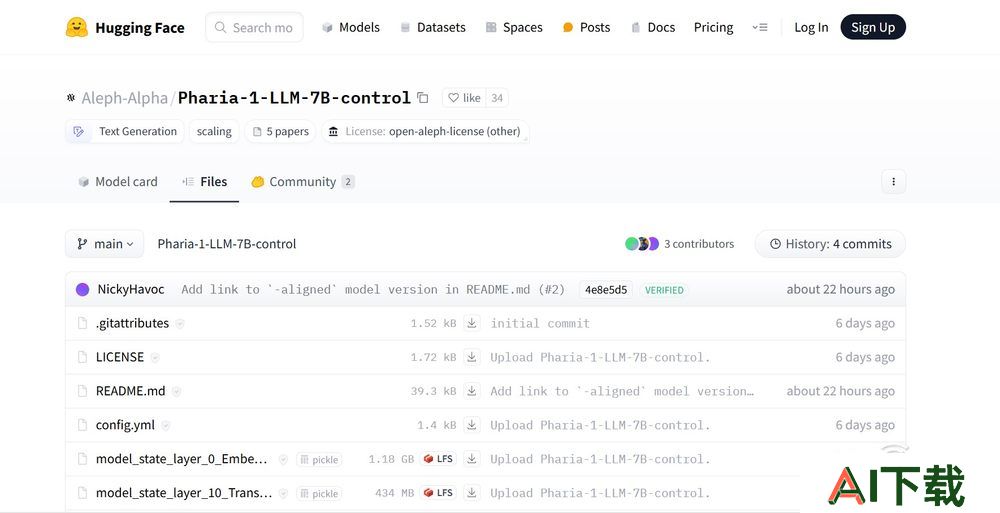Viewport: 1000px width, 513px height.
Task: Click the NickyHavoc purple avatar
Action: (x=82, y=290)
